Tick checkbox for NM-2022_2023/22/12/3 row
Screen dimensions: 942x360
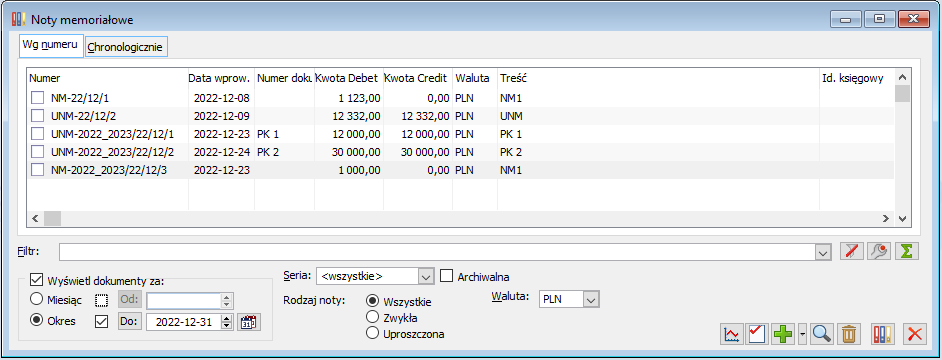[38, 170]
